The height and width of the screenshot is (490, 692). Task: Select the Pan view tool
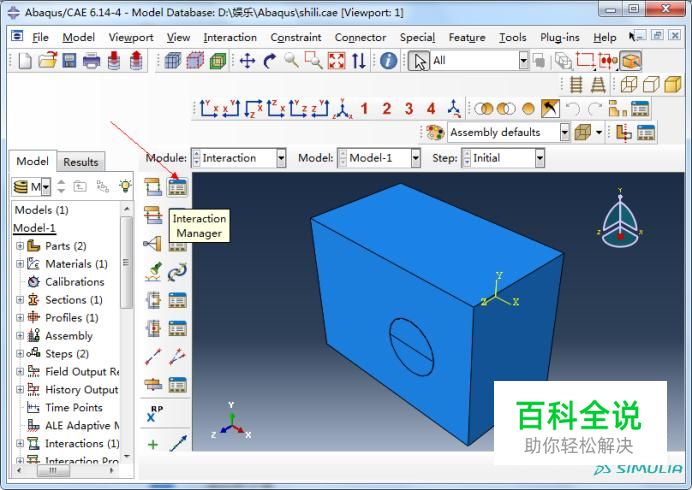(x=248, y=60)
